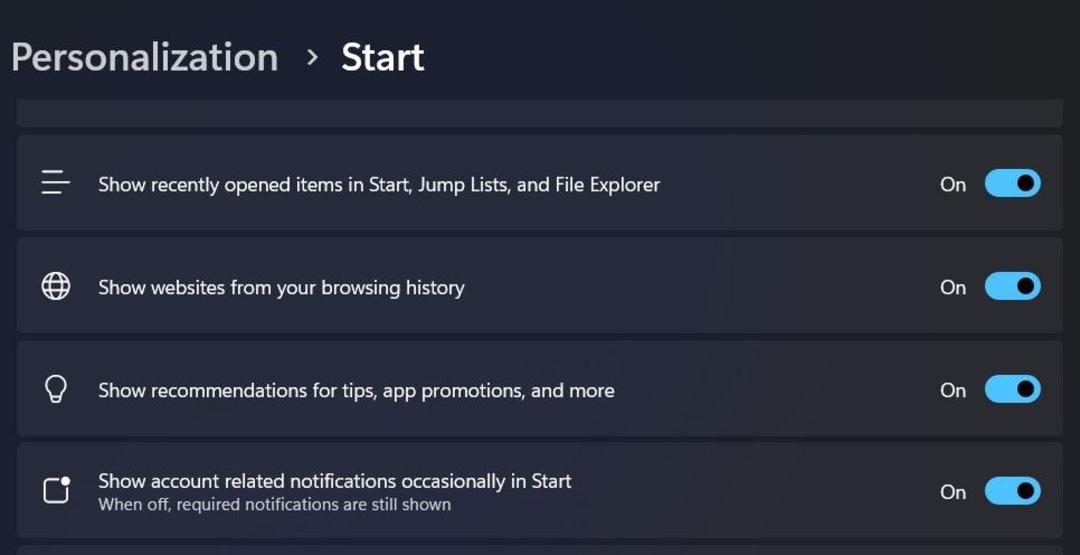
Task: Turn off recently opened items toggle
Action: coord(1012,183)
